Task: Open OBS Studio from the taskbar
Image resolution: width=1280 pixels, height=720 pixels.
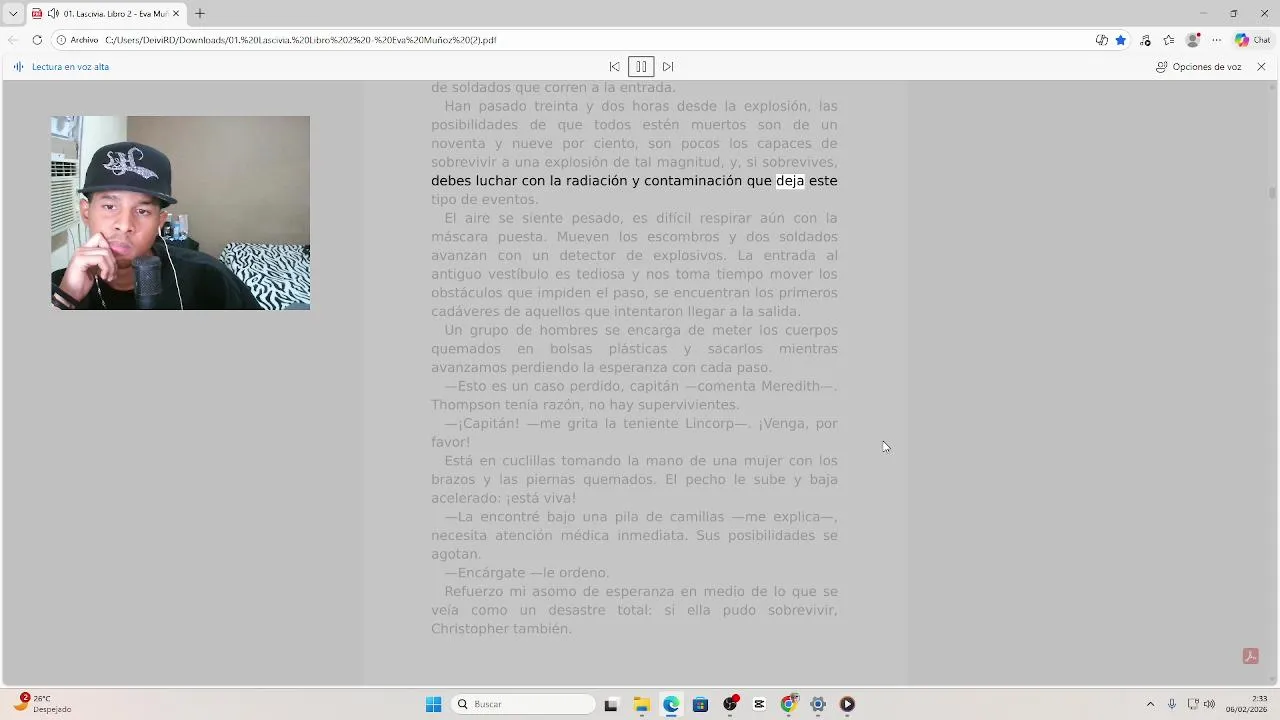Action: coord(730,704)
